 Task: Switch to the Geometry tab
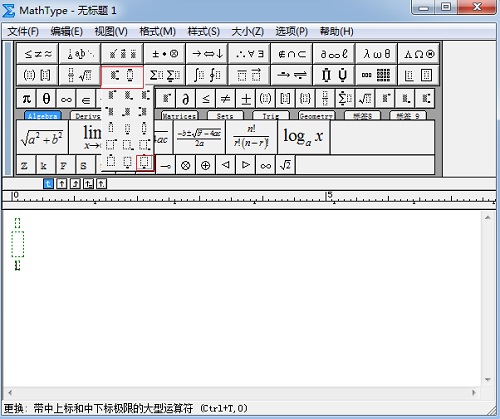tap(316, 116)
